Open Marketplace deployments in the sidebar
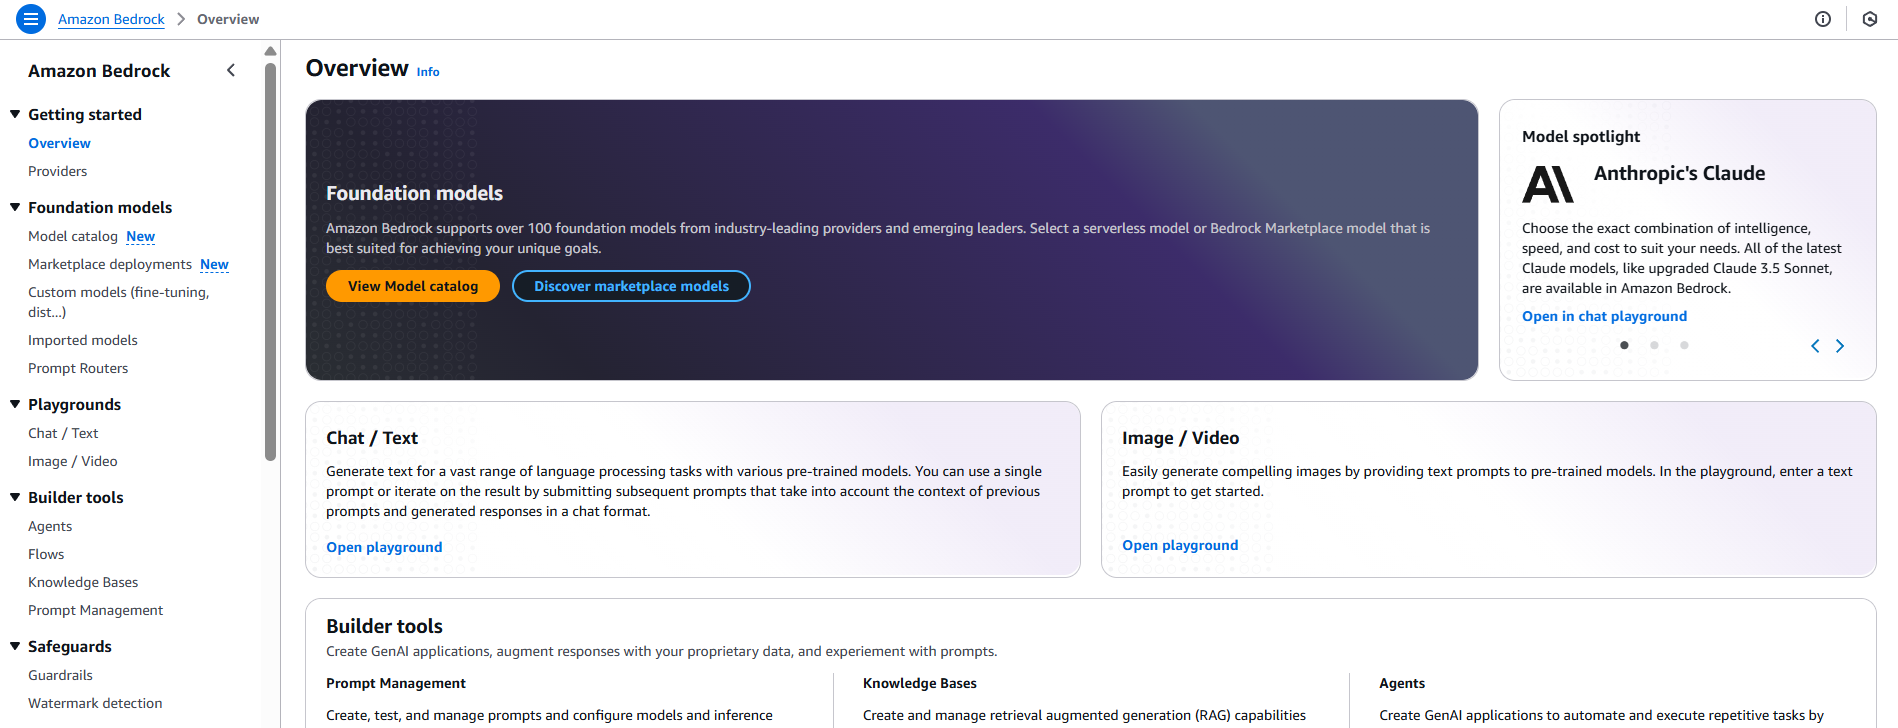Image resolution: width=1898 pixels, height=728 pixels. [x=110, y=264]
